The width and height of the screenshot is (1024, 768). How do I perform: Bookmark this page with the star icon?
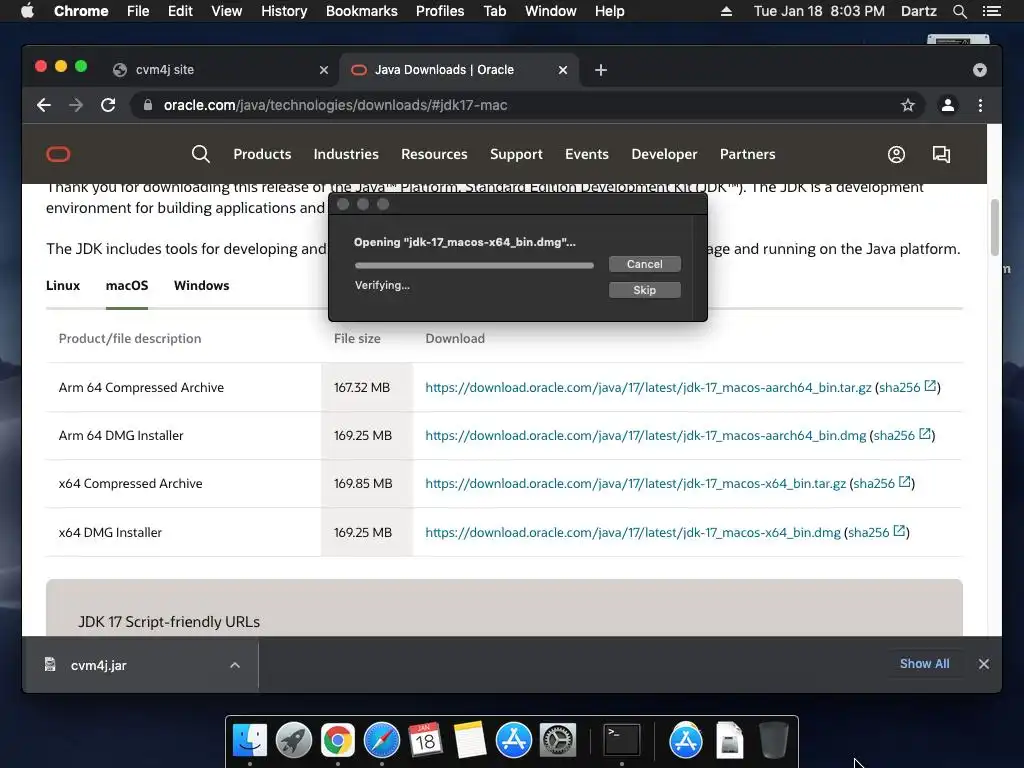coord(908,105)
